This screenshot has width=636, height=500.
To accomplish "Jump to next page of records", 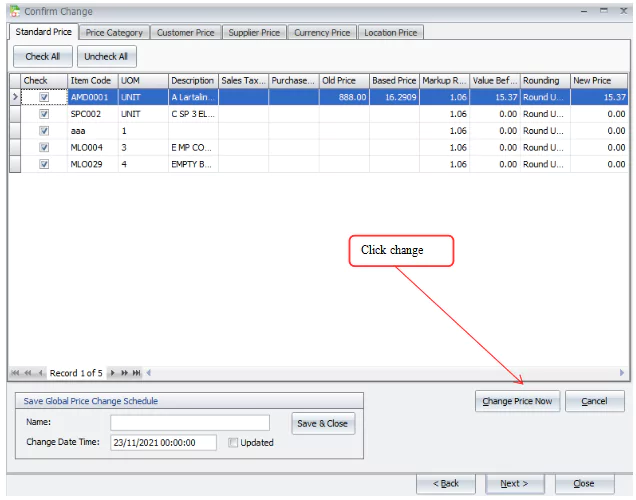I will click(x=124, y=373).
